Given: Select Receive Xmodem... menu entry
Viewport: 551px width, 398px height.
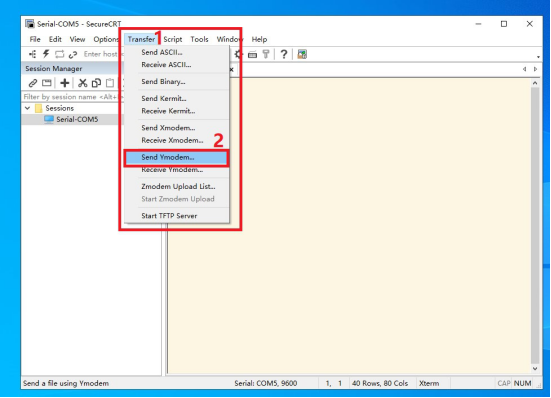Looking at the screenshot, I should (177, 141).
